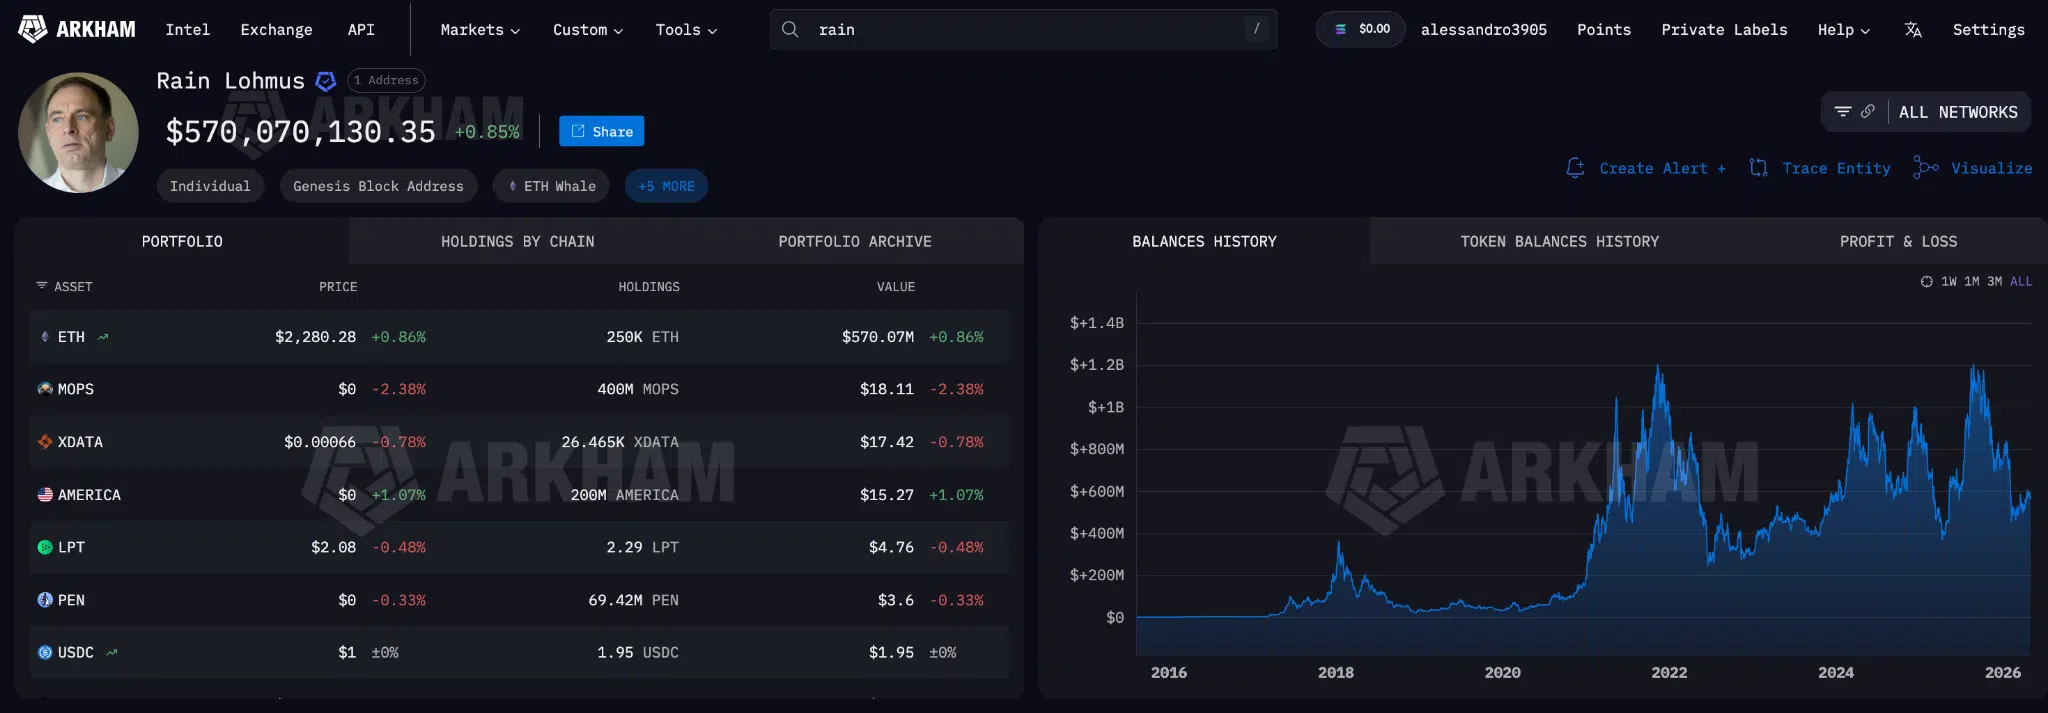Click the $570.07M ETH value

pyautogui.click(x=877, y=337)
